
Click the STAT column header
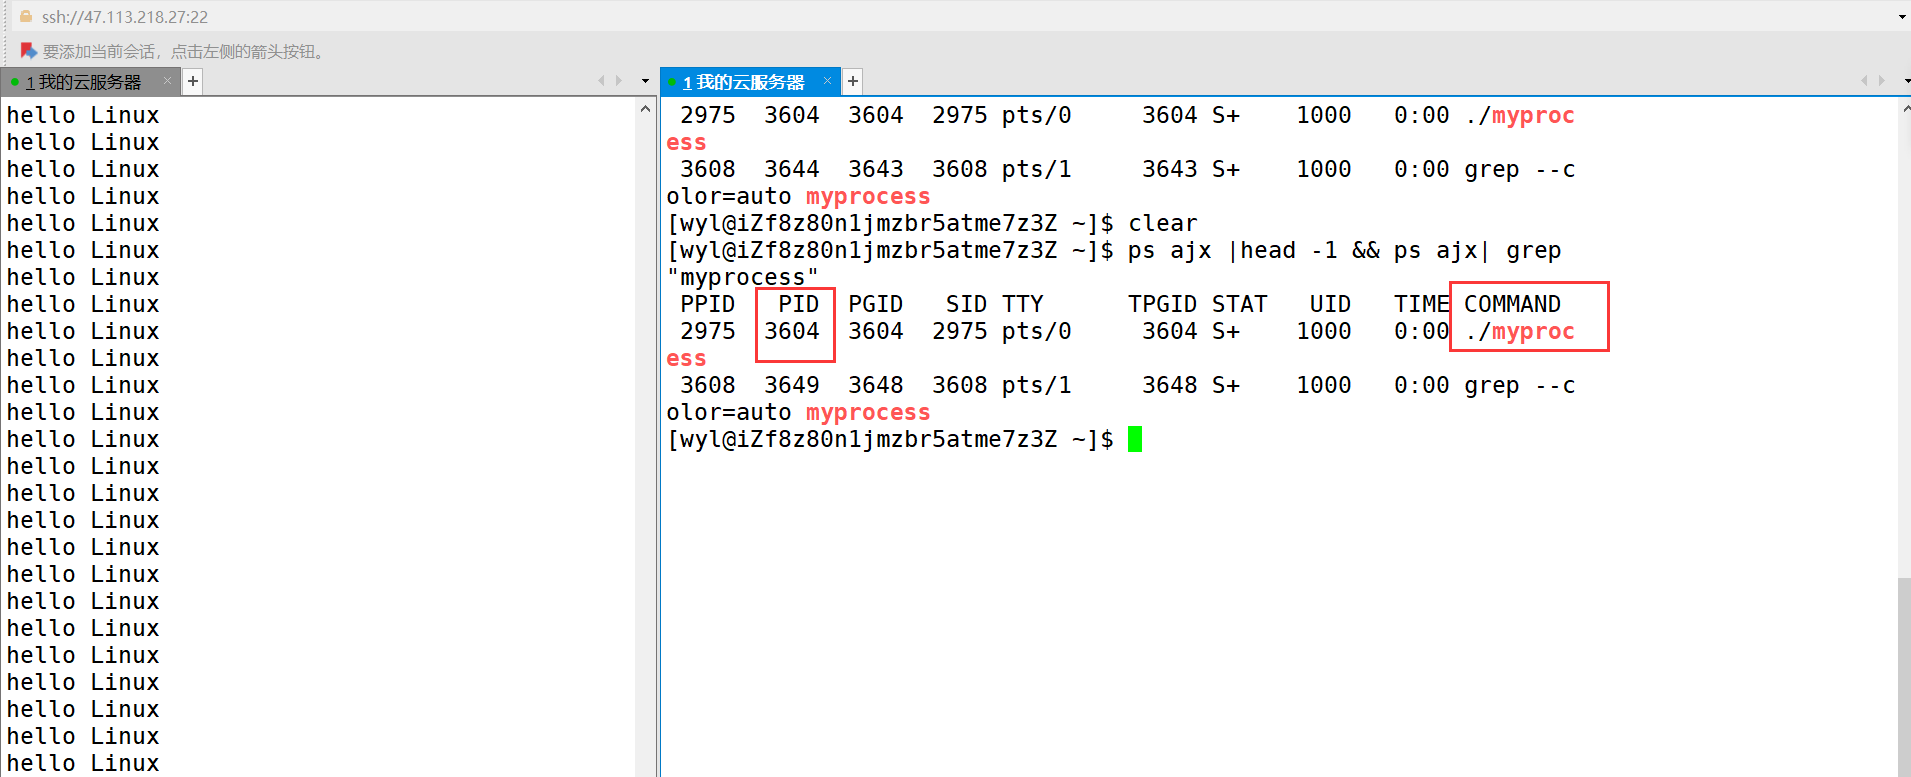pyautogui.click(x=1240, y=304)
